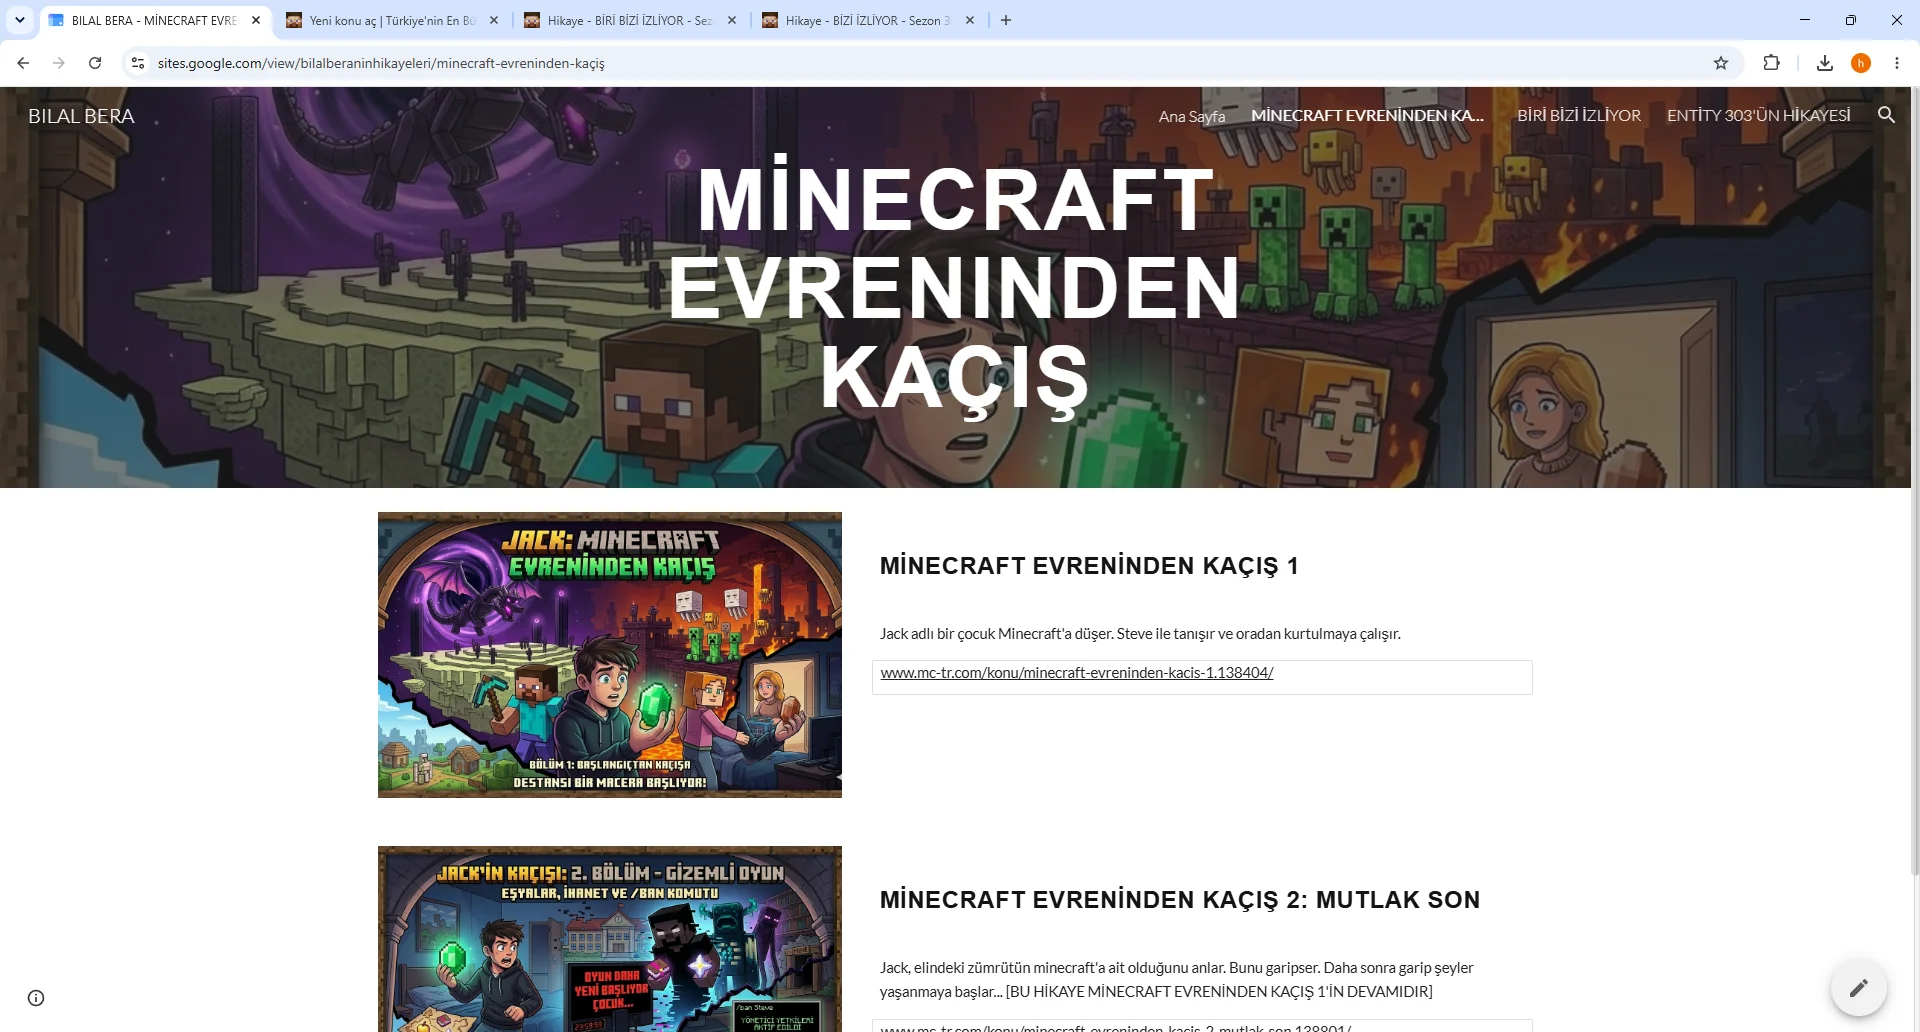Image resolution: width=1920 pixels, height=1032 pixels.
Task: Open the kacis-2-mutlak-son link
Action: (x=1116, y=1027)
